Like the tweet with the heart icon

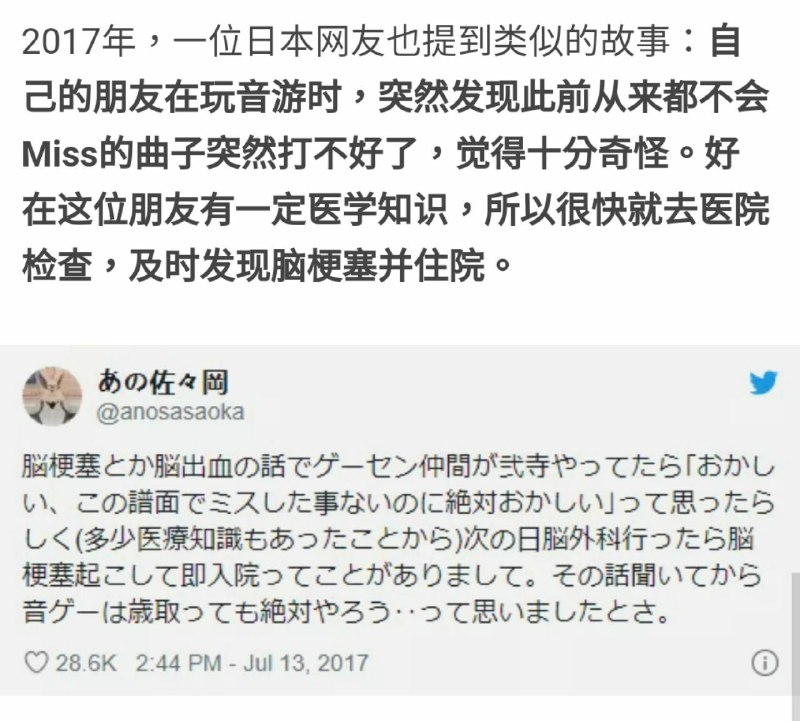pyautogui.click(x=36, y=662)
